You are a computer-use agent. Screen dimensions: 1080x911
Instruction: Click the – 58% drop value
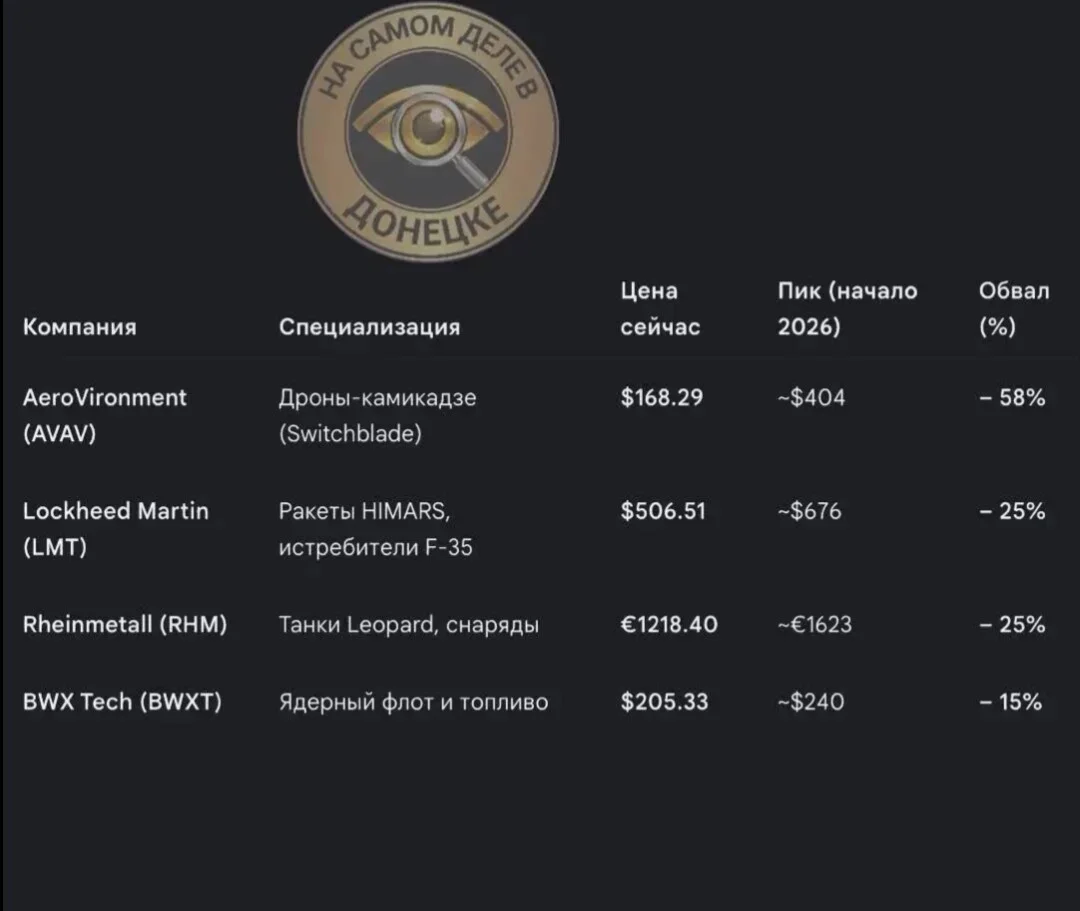[x=1012, y=397]
